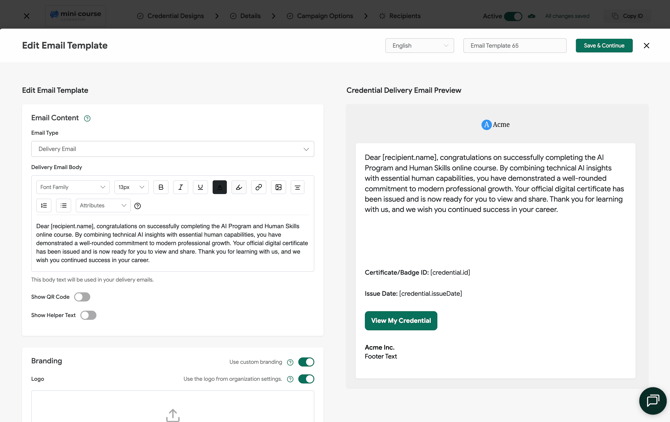Image resolution: width=670 pixels, height=422 pixels.
Task: Expand the Delivery Email type dropdown
Action: [173, 149]
